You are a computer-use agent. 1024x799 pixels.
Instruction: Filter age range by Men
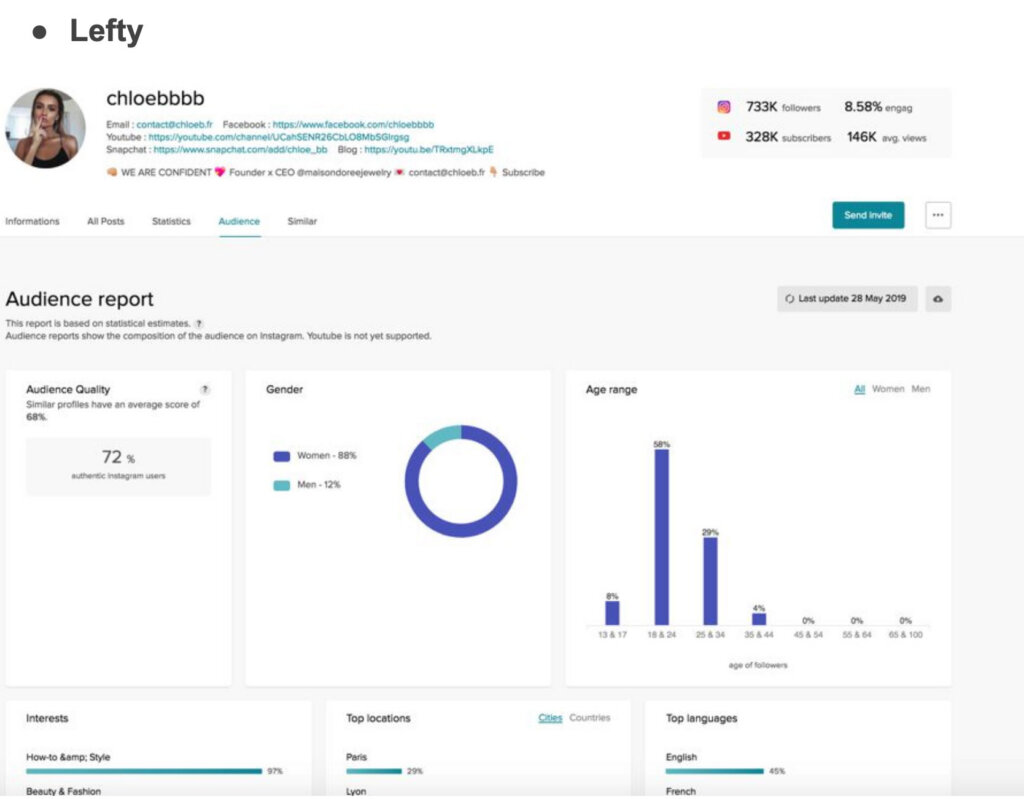920,389
